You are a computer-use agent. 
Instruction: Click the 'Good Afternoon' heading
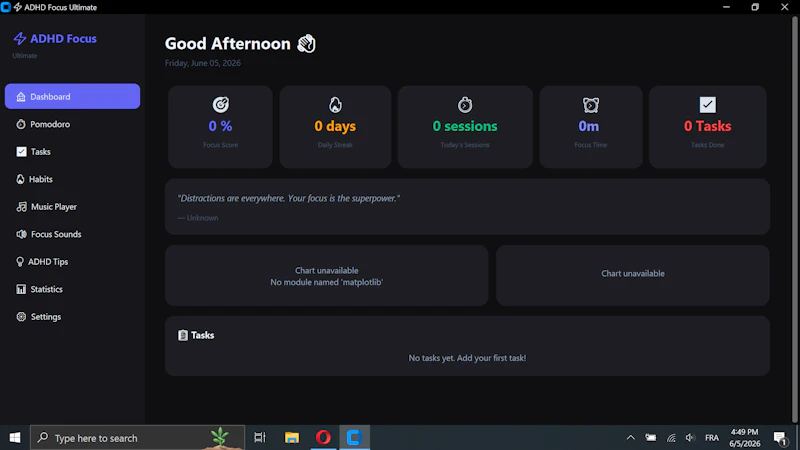(228, 43)
